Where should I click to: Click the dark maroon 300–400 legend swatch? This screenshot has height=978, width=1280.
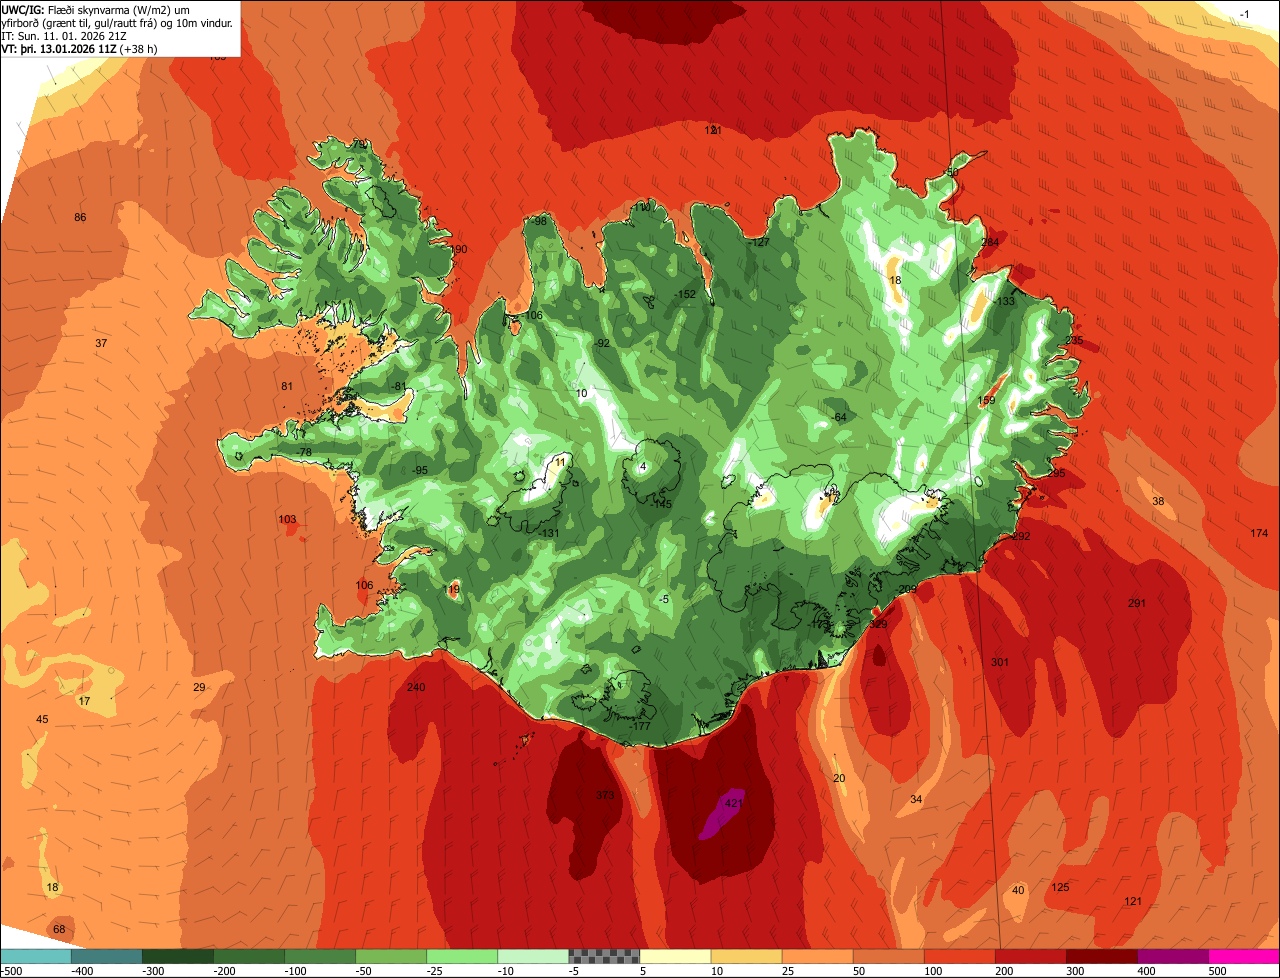[x=1102, y=956]
